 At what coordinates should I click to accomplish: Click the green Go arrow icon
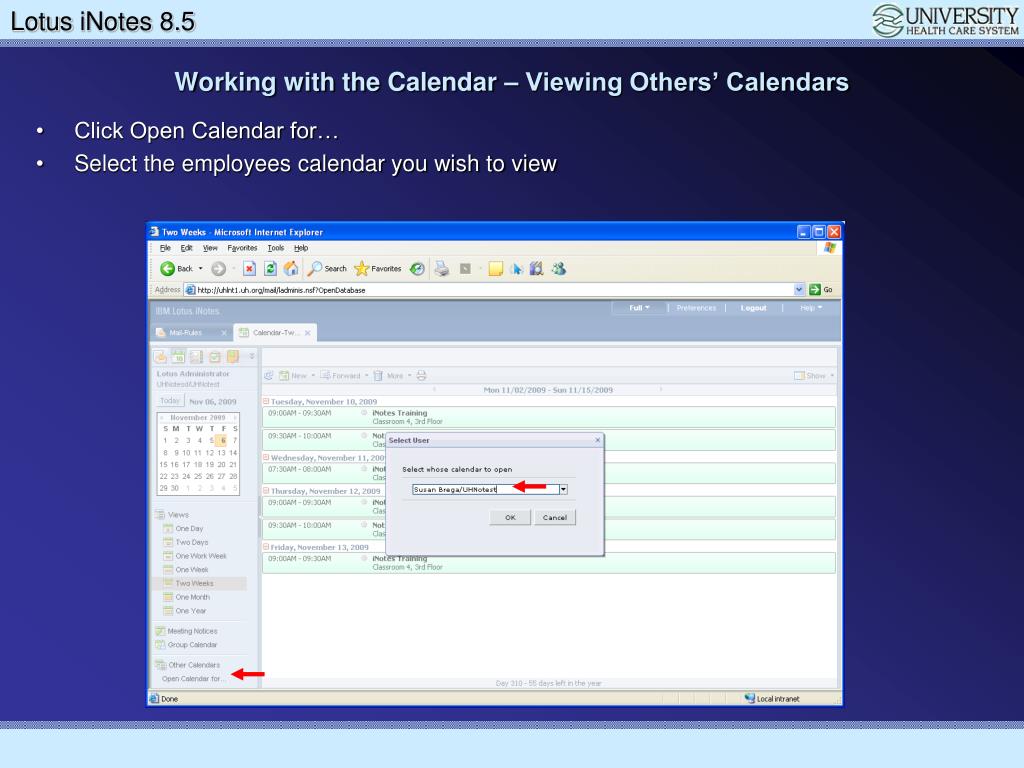pyautogui.click(x=814, y=289)
